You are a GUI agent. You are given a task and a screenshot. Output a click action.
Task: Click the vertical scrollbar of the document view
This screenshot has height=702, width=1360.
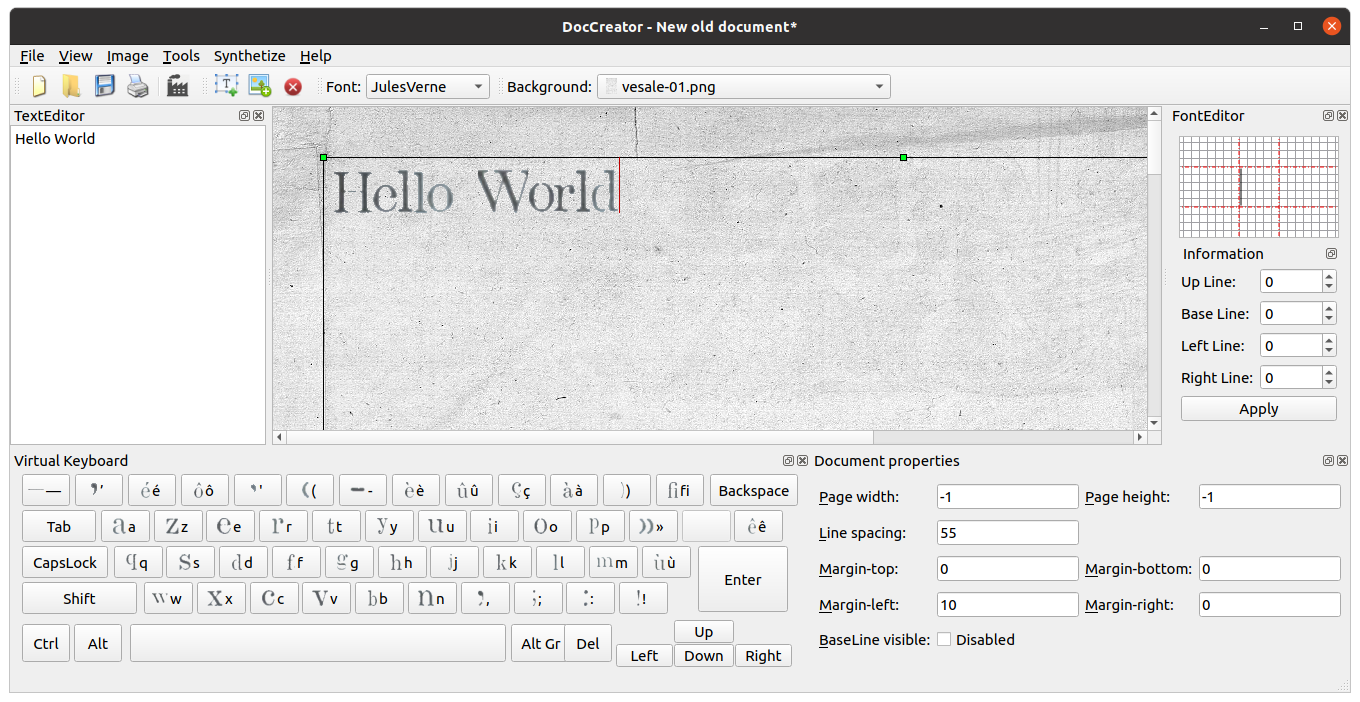coord(1155,269)
